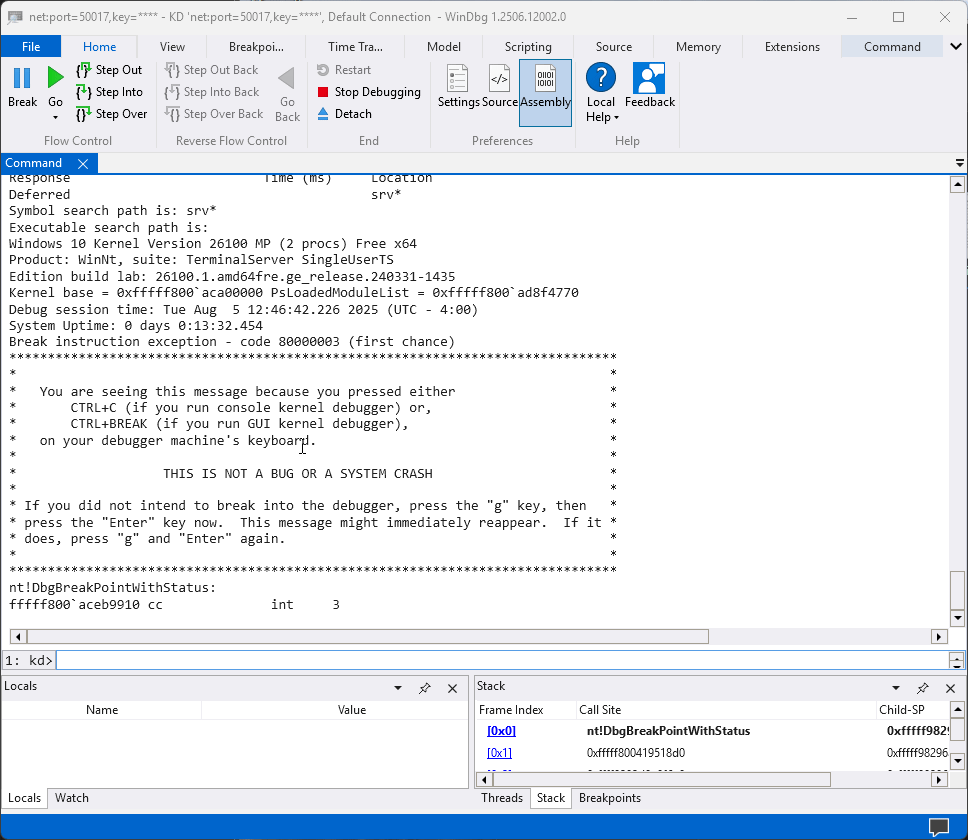Open the document tab list dropdown

pyautogui.click(x=959, y=164)
